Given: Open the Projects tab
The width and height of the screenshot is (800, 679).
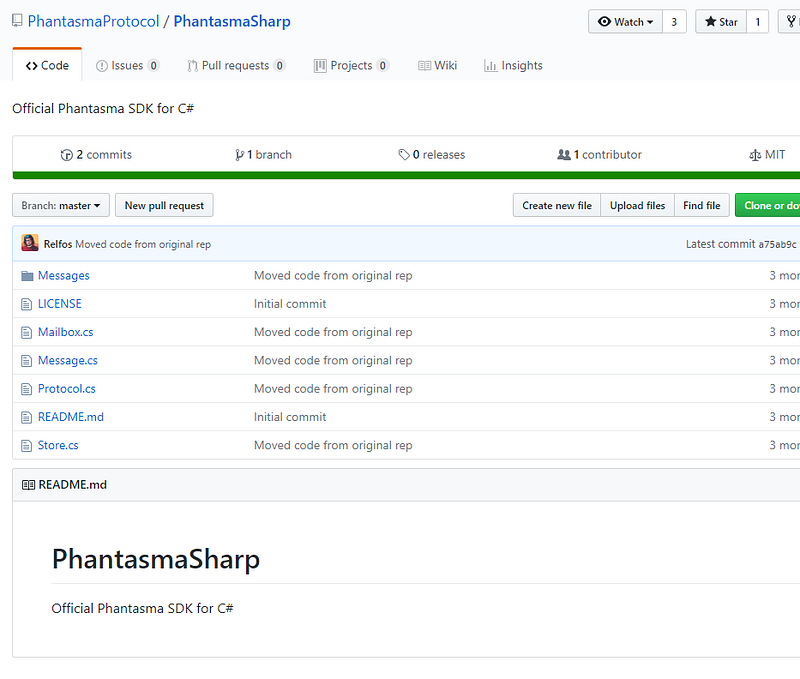Looking at the screenshot, I should [351, 65].
